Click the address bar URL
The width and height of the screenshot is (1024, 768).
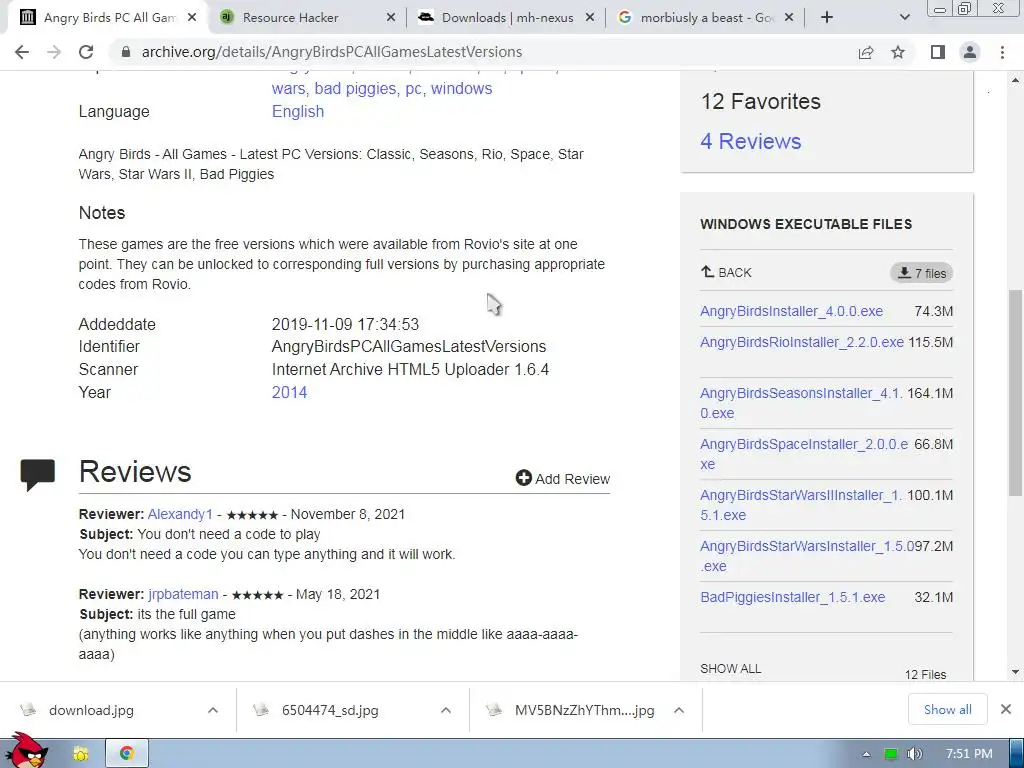coord(332,52)
